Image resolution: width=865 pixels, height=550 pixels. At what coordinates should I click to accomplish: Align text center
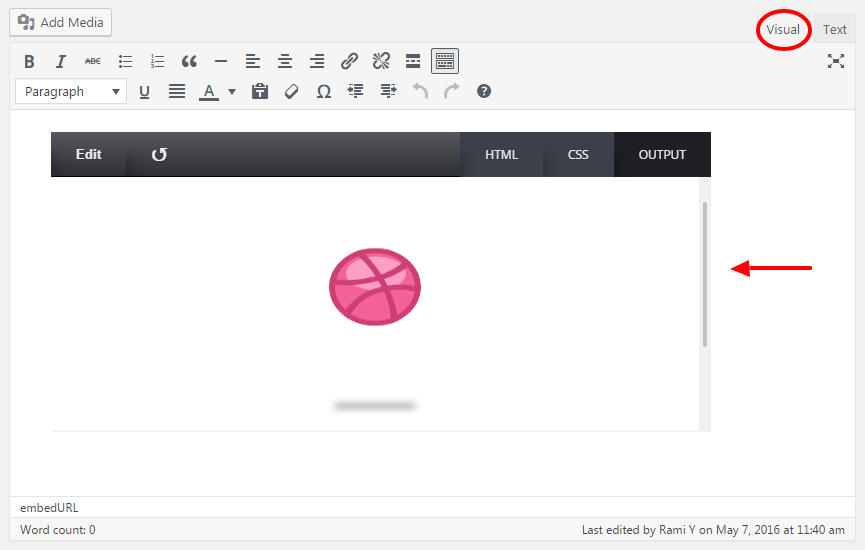pos(285,61)
